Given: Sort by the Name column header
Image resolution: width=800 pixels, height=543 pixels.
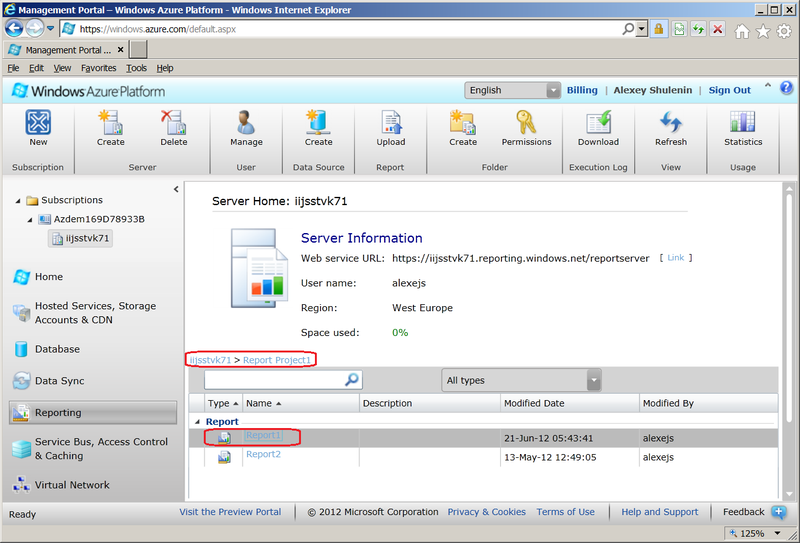Looking at the screenshot, I should (301, 403).
